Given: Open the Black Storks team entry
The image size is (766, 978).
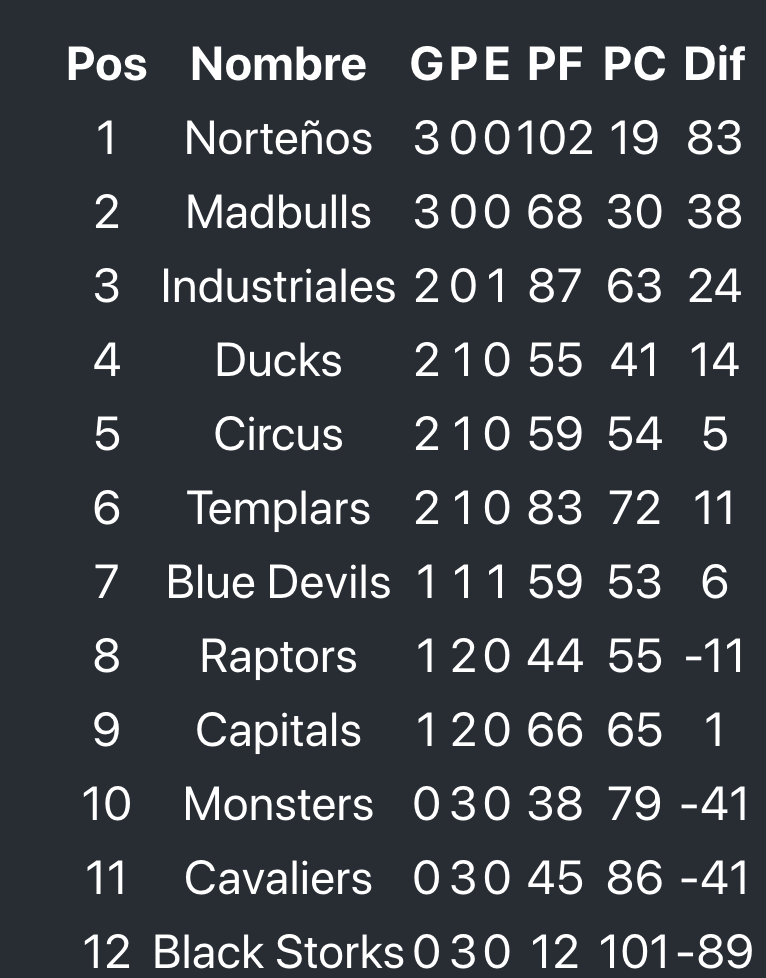Looking at the screenshot, I should [278, 952].
